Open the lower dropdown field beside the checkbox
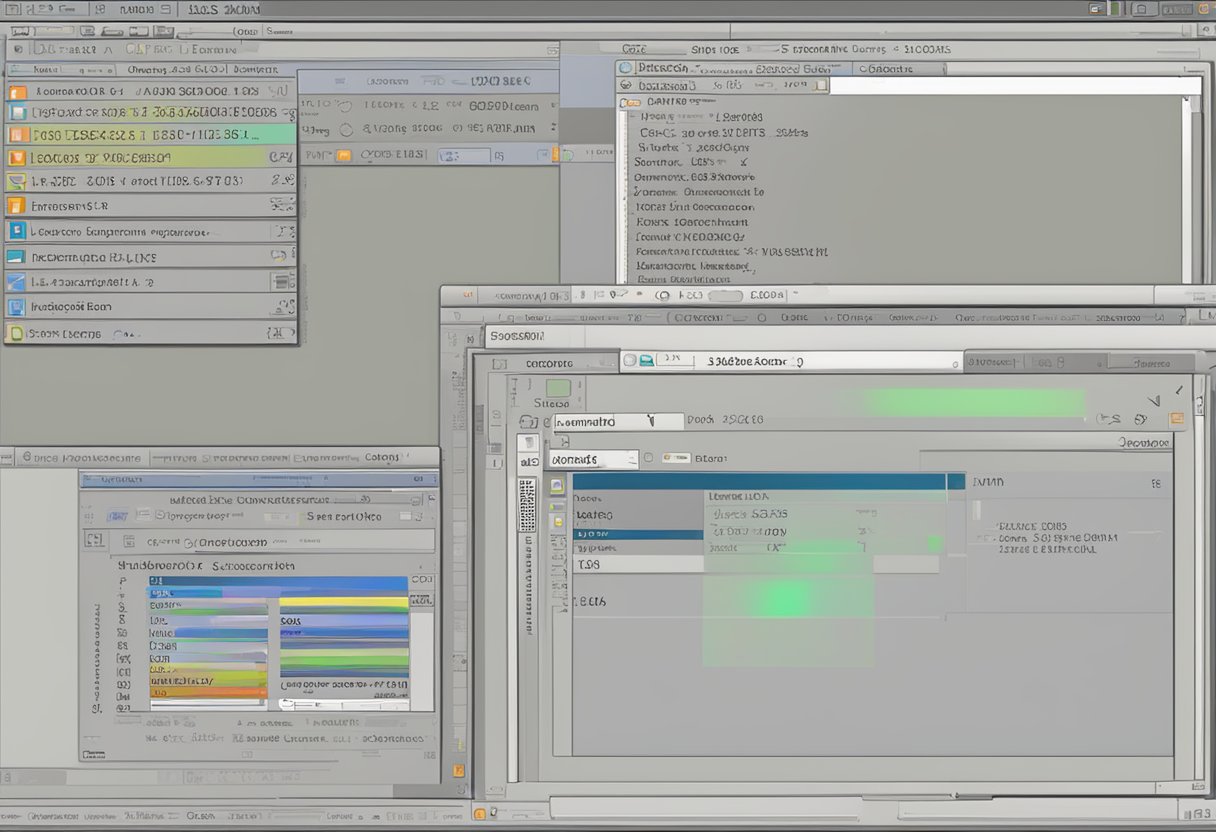 pyautogui.click(x=592, y=460)
